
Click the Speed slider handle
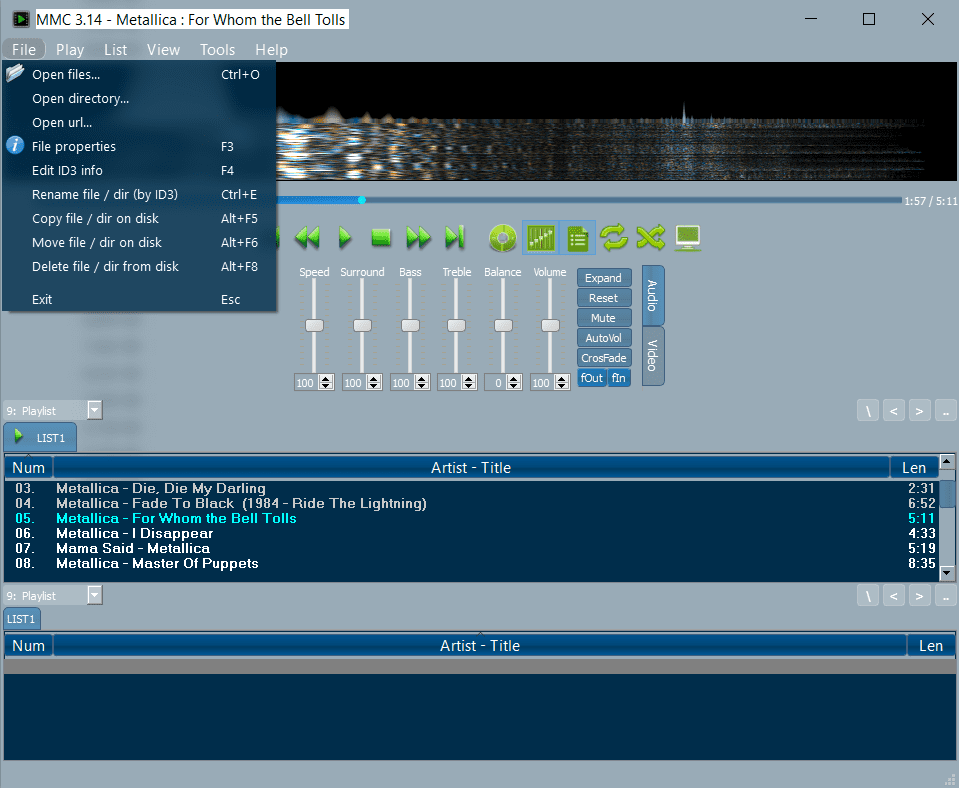pyautogui.click(x=314, y=325)
